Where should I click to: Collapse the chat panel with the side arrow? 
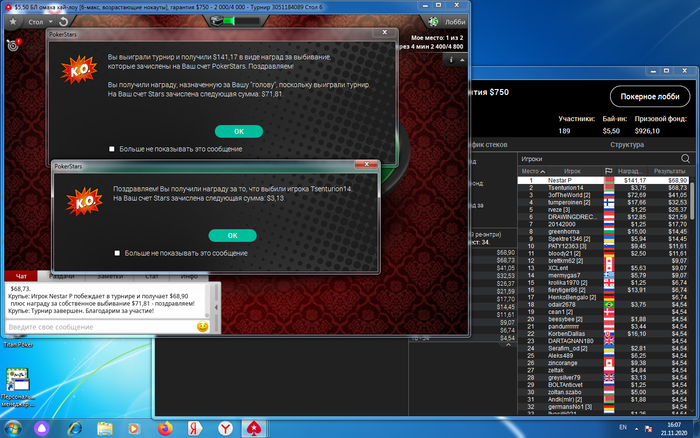click(217, 307)
